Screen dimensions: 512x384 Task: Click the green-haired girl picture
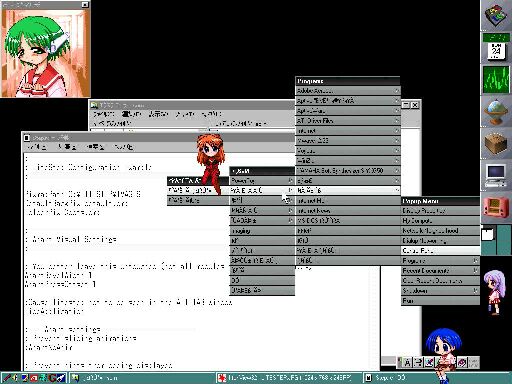click(x=45, y=53)
